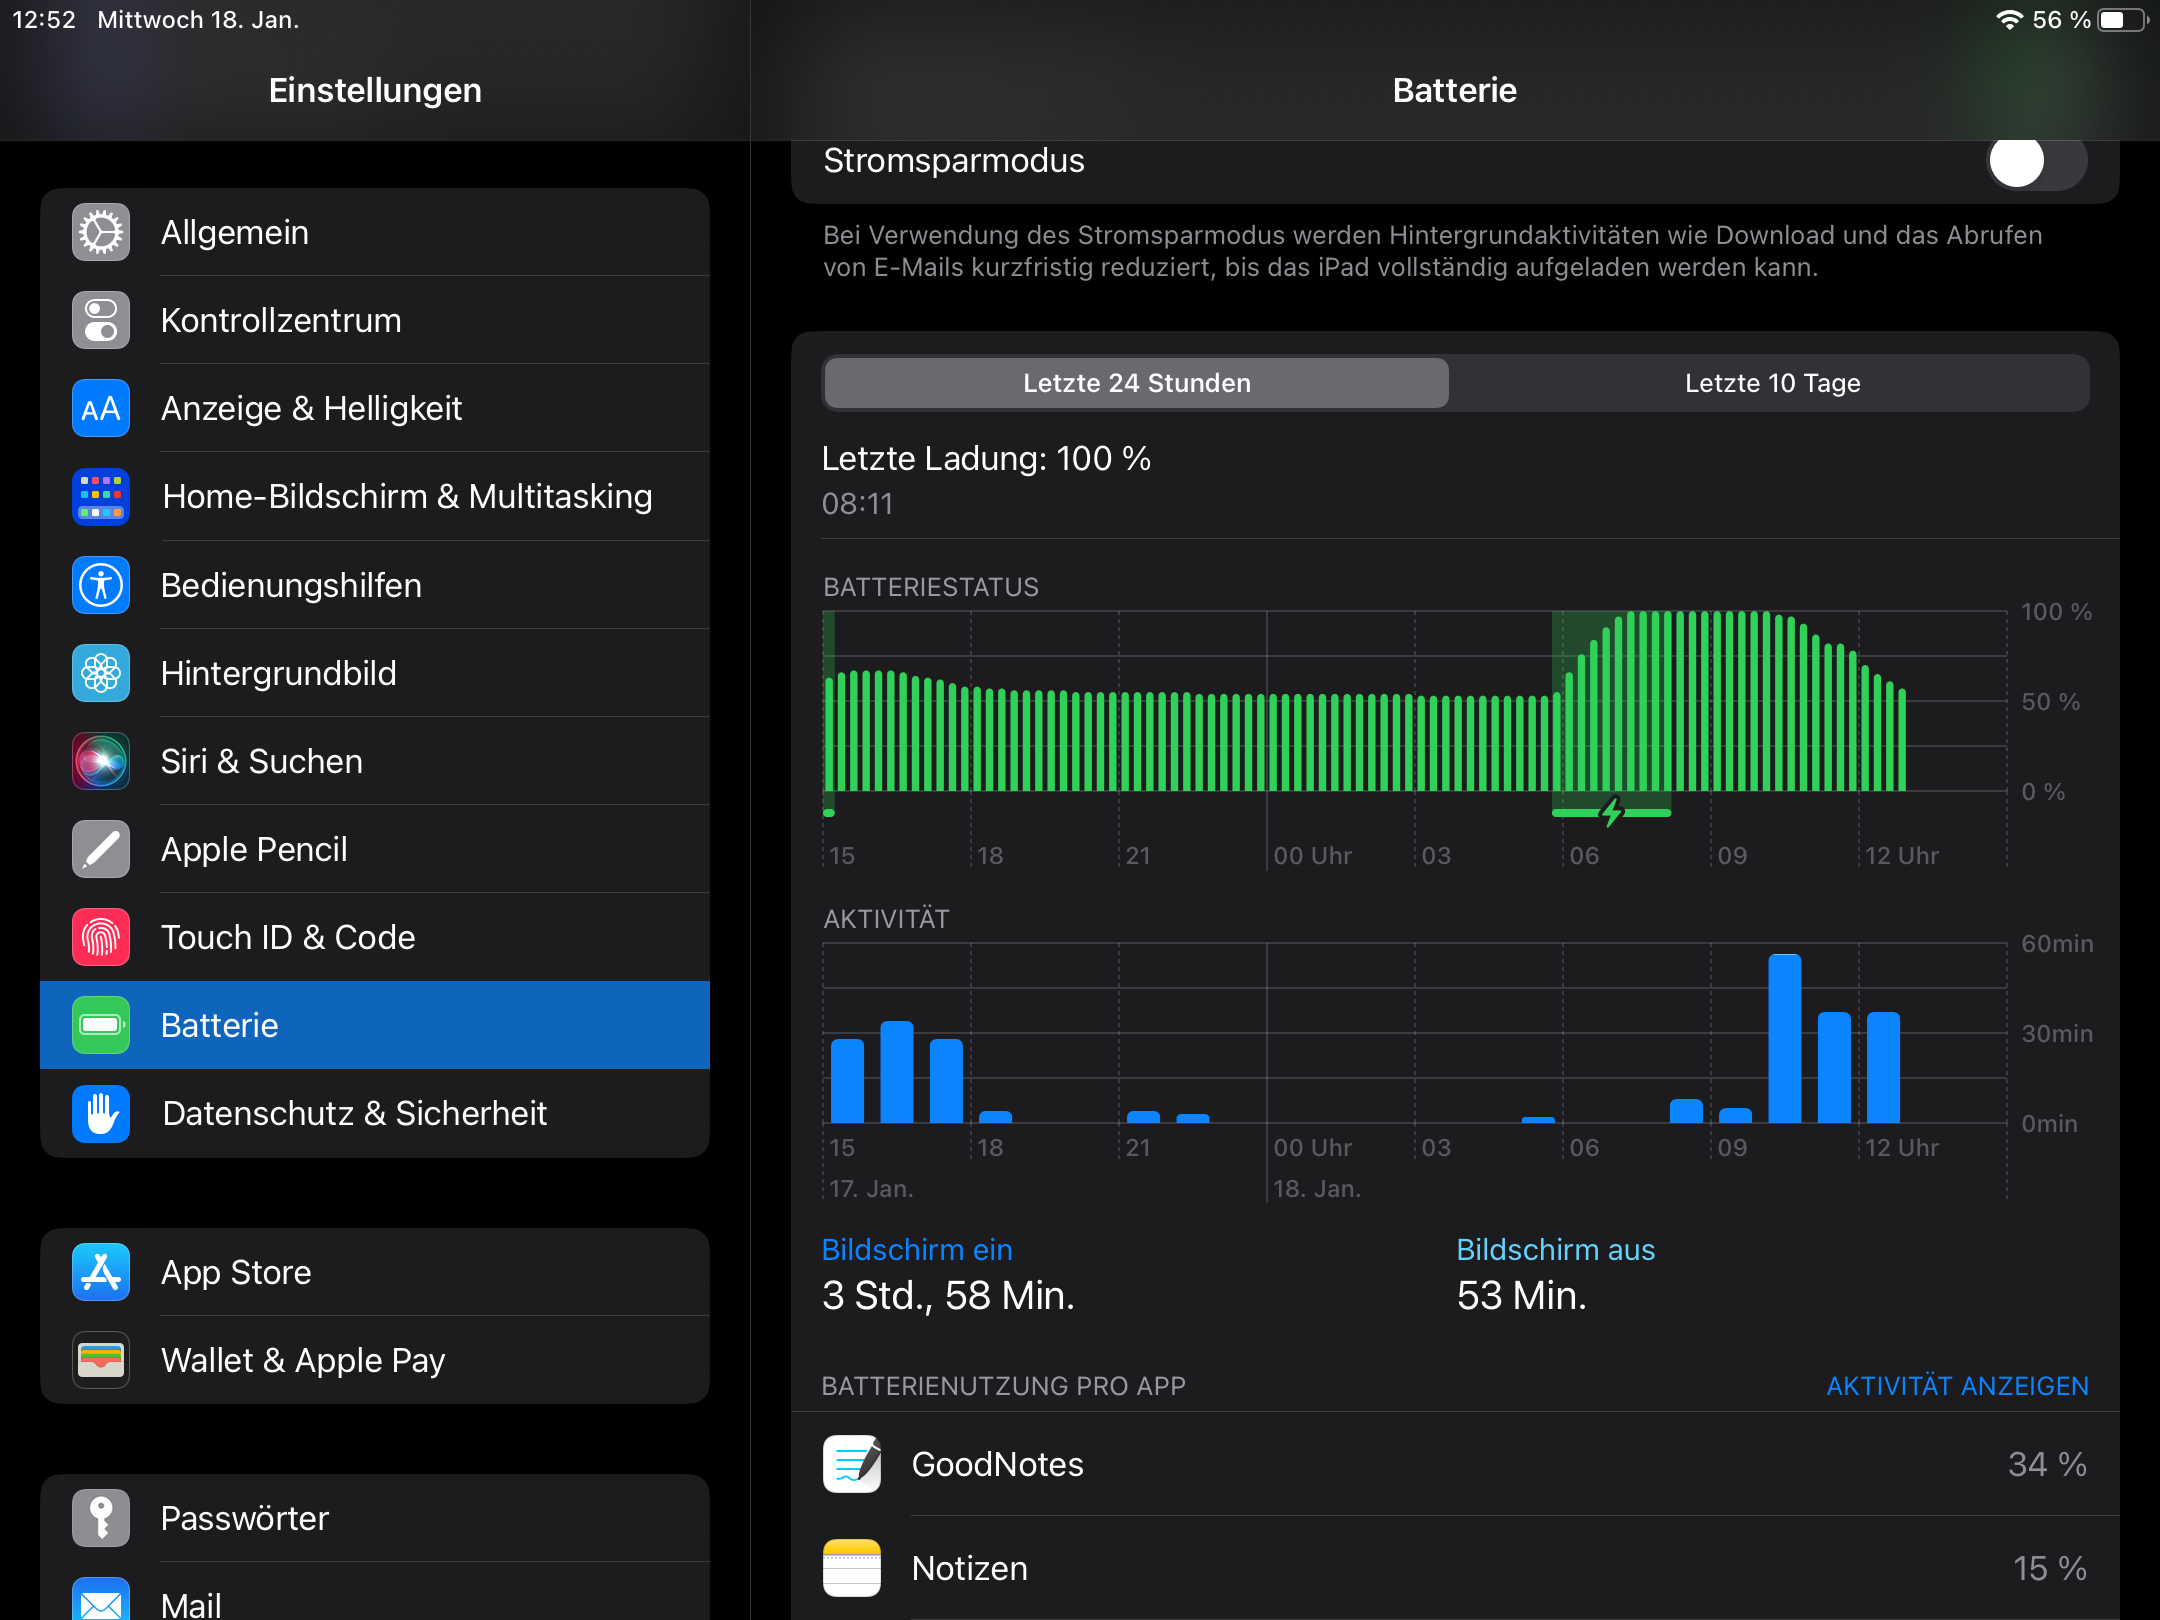Click the AKTIVITÄT ANZEIGEN link
Viewport: 2160px width, 1620px height.
pyautogui.click(x=1957, y=1386)
